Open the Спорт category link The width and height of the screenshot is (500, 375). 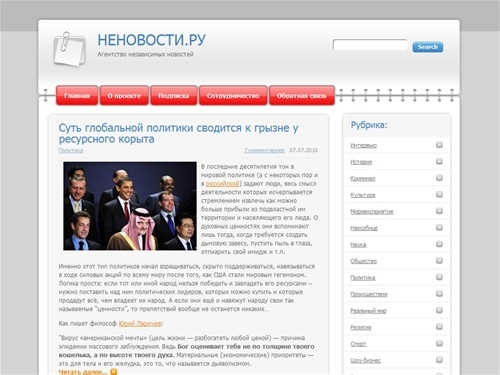click(358, 344)
